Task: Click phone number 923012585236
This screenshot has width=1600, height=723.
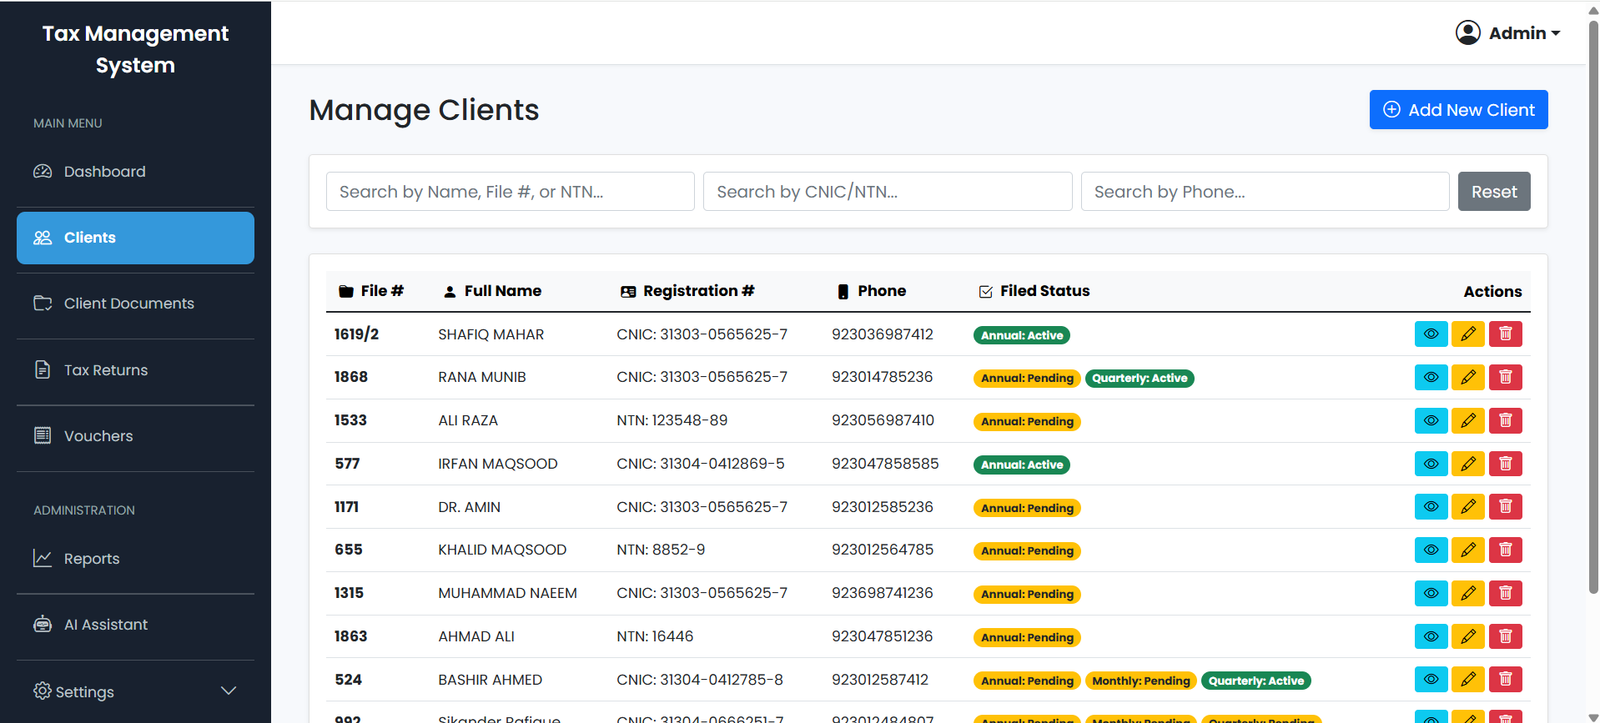Action: pos(882,507)
